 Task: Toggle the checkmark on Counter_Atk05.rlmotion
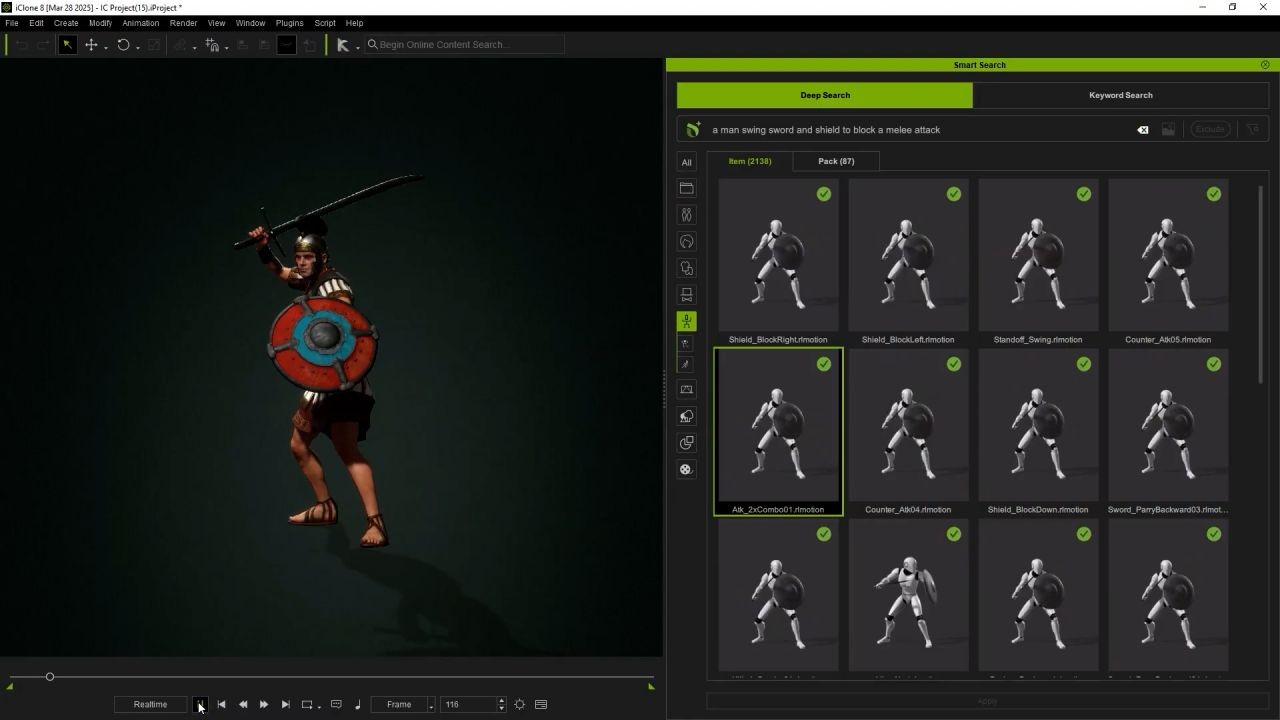[1213, 194]
